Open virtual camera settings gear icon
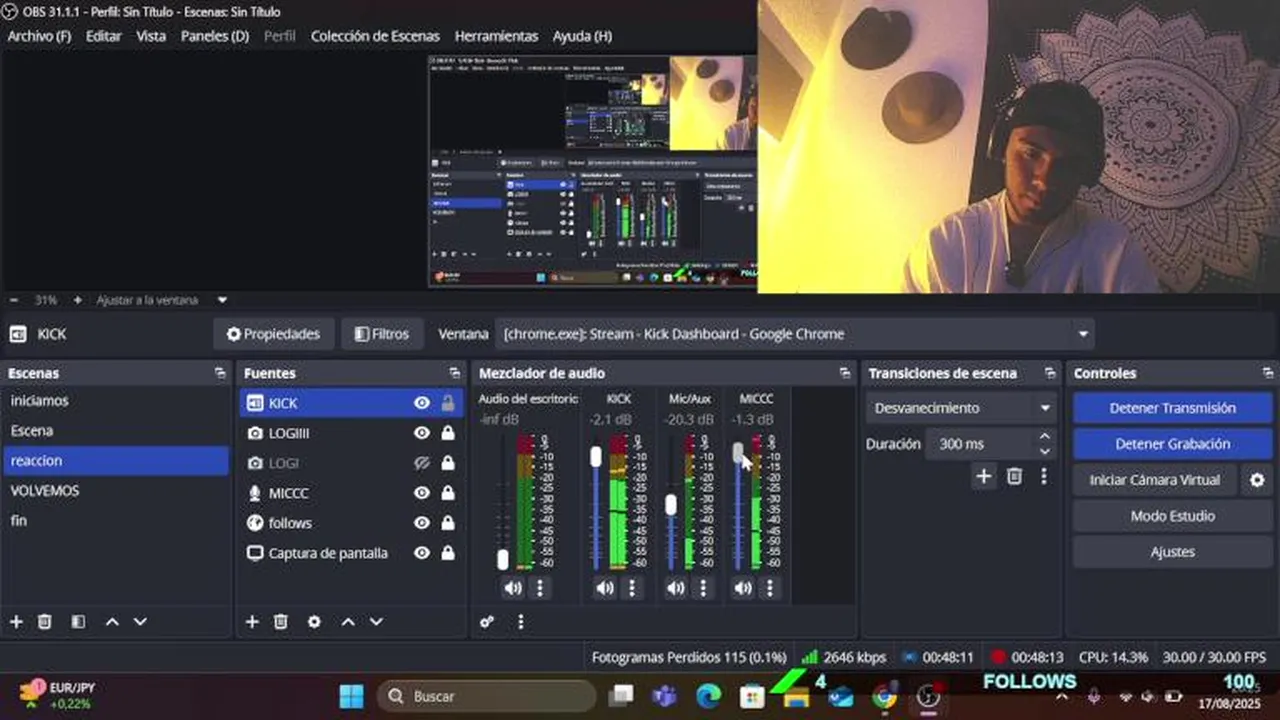The height and width of the screenshot is (720, 1280). tap(1257, 480)
